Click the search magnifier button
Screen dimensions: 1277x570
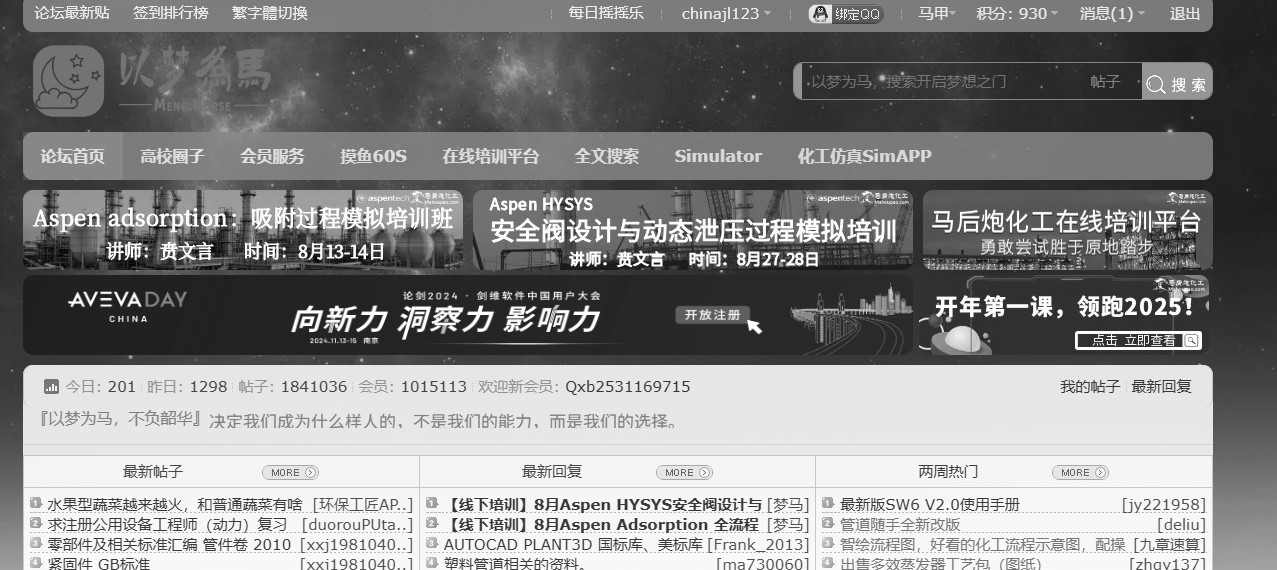pos(1177,84)
